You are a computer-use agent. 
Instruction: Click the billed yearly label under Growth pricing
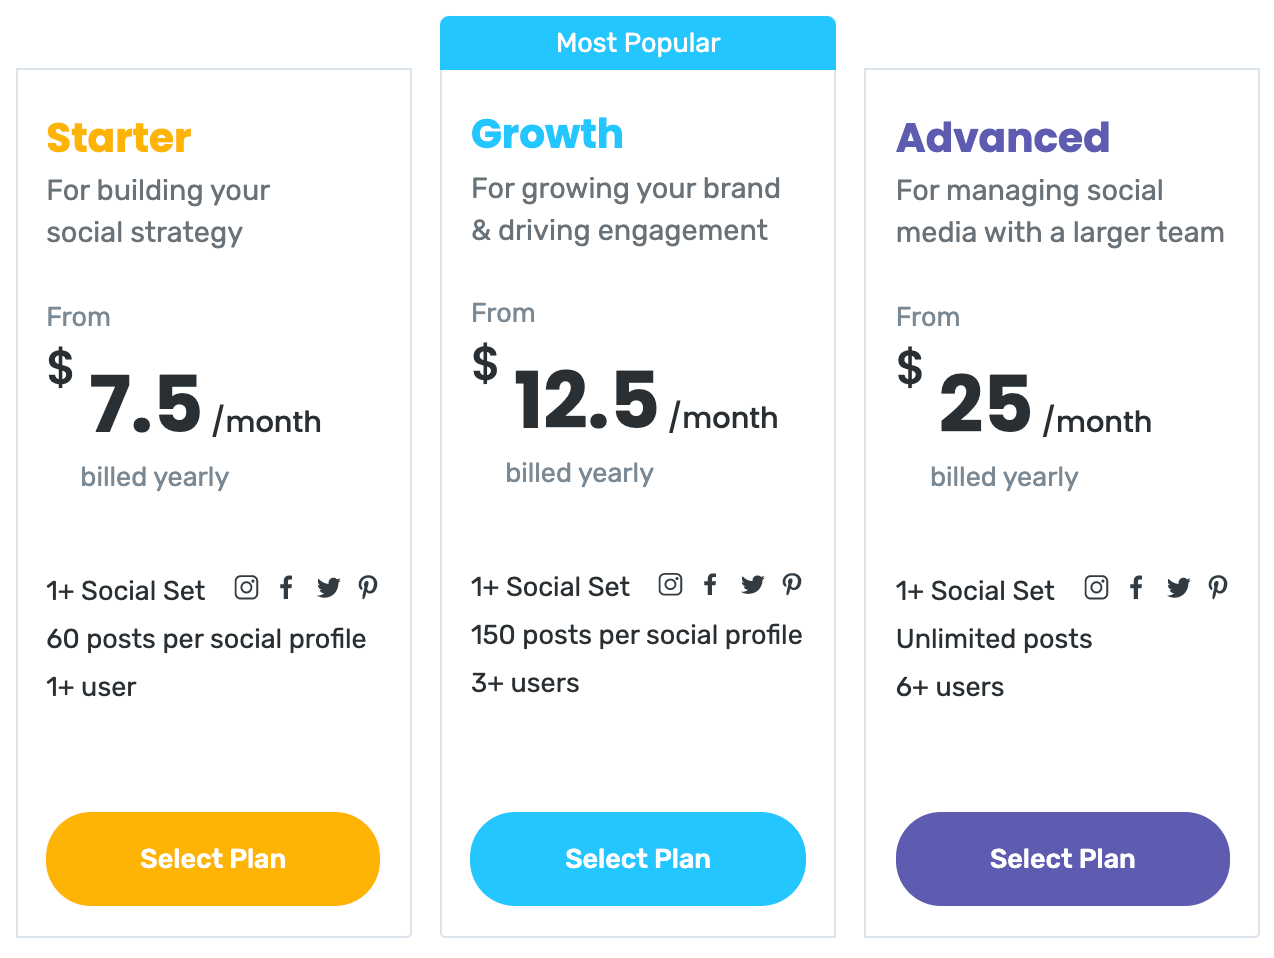pos(580,473)
